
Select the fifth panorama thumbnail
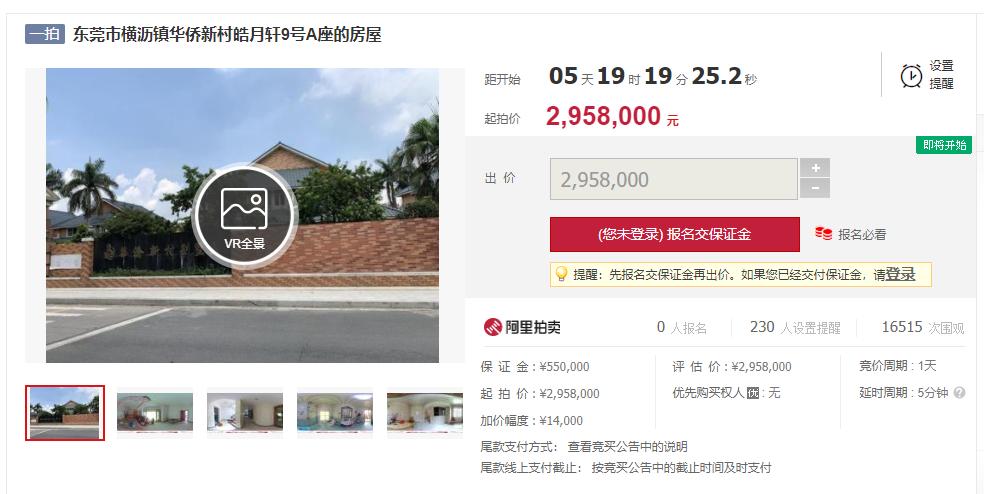point(425,412)
